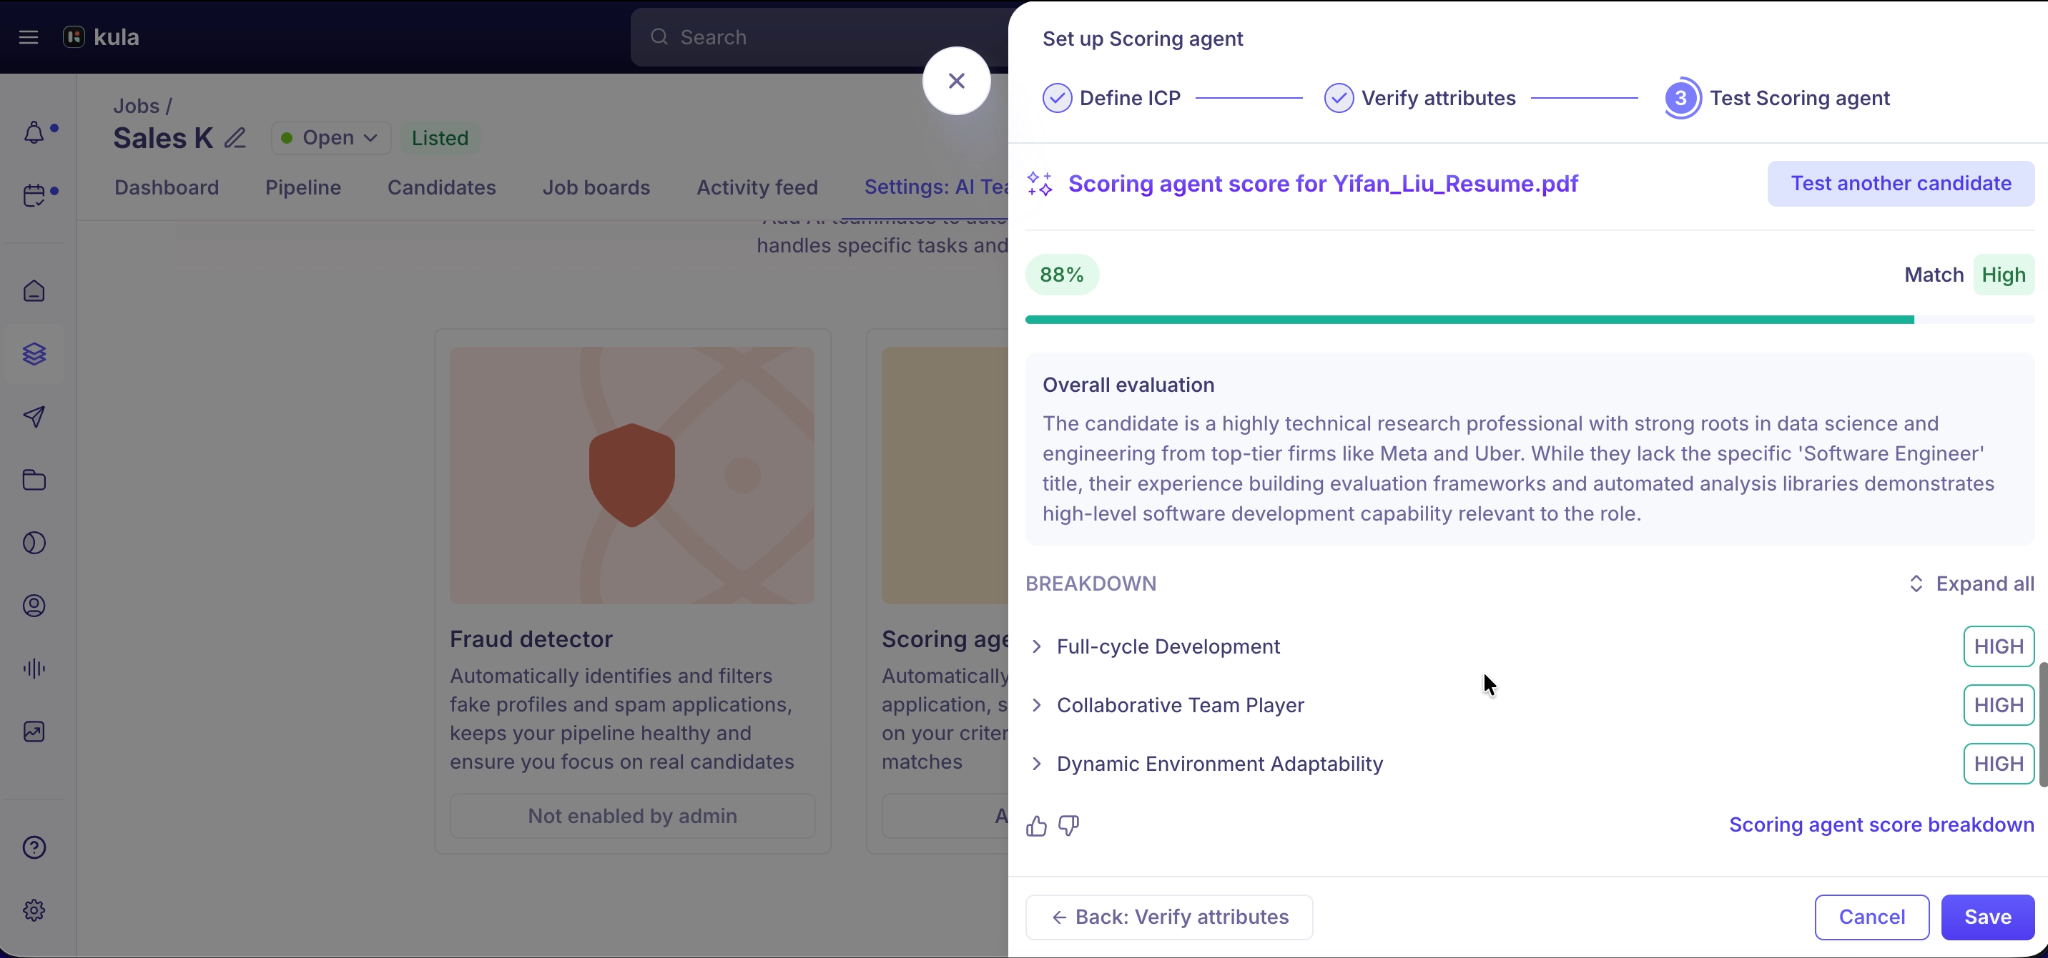Go to the Define ICP step

[x=1112, y=98]
